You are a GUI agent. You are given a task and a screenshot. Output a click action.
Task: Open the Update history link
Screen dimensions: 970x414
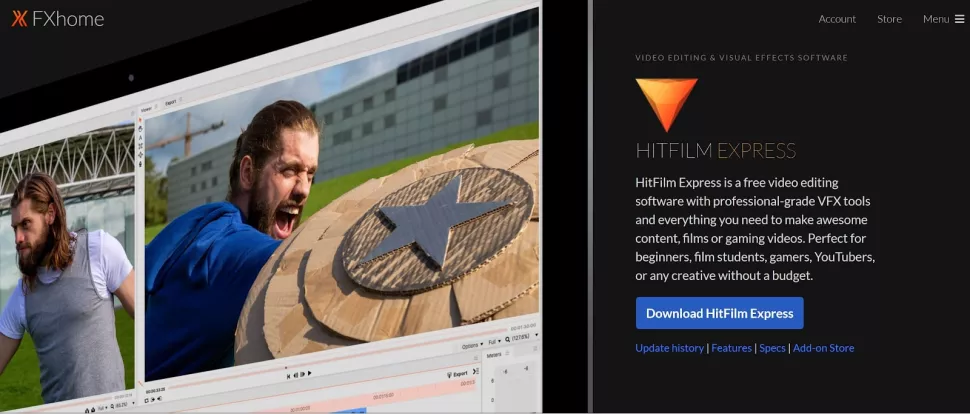(x=669, y=348)
